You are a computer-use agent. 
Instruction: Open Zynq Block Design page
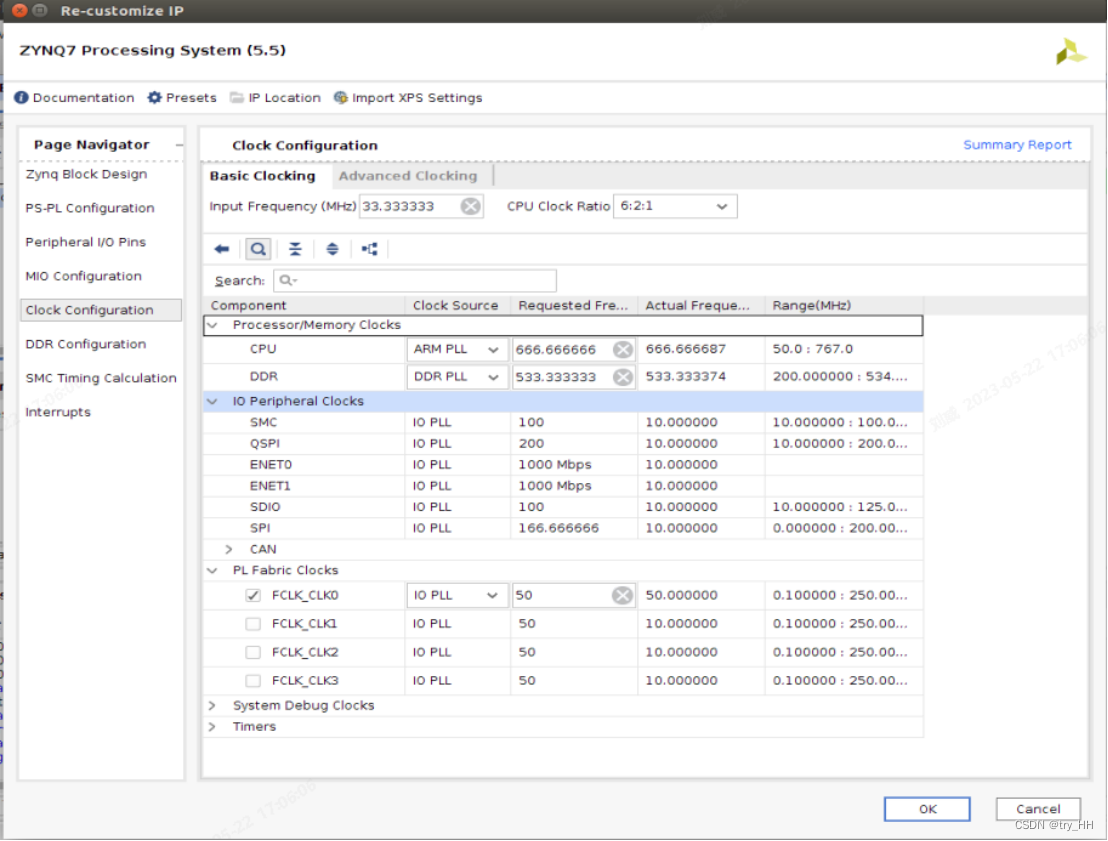[86, 175]
